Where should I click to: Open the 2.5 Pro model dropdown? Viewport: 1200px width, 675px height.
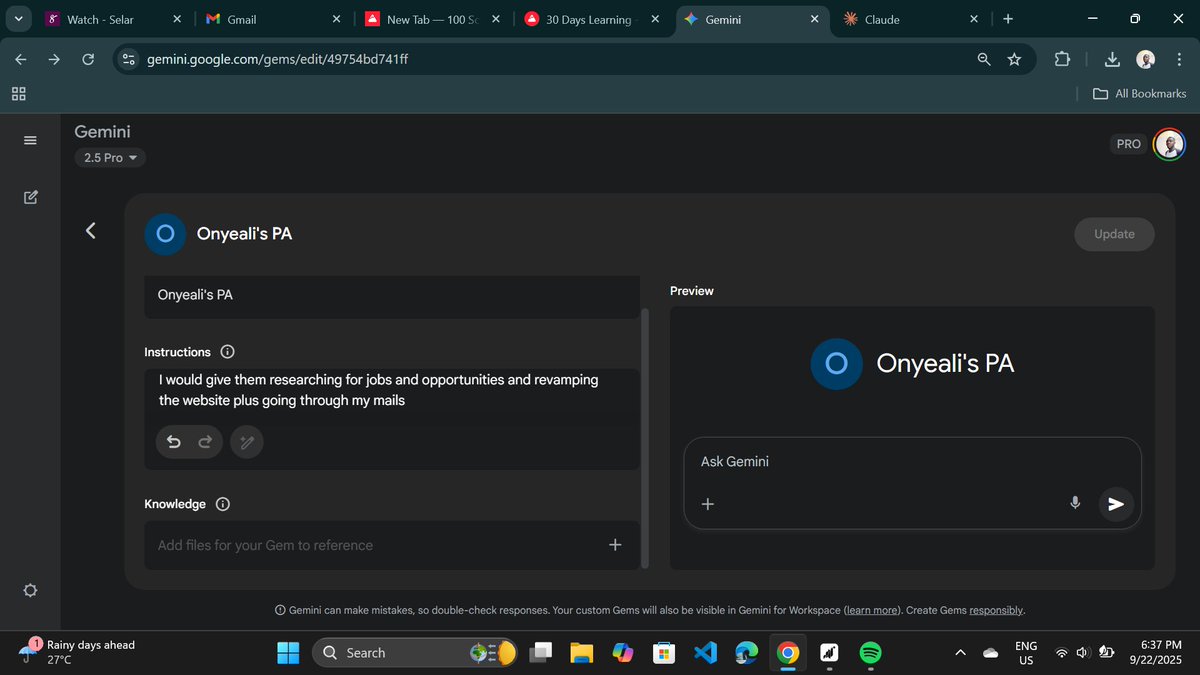[x=110, y=157]
